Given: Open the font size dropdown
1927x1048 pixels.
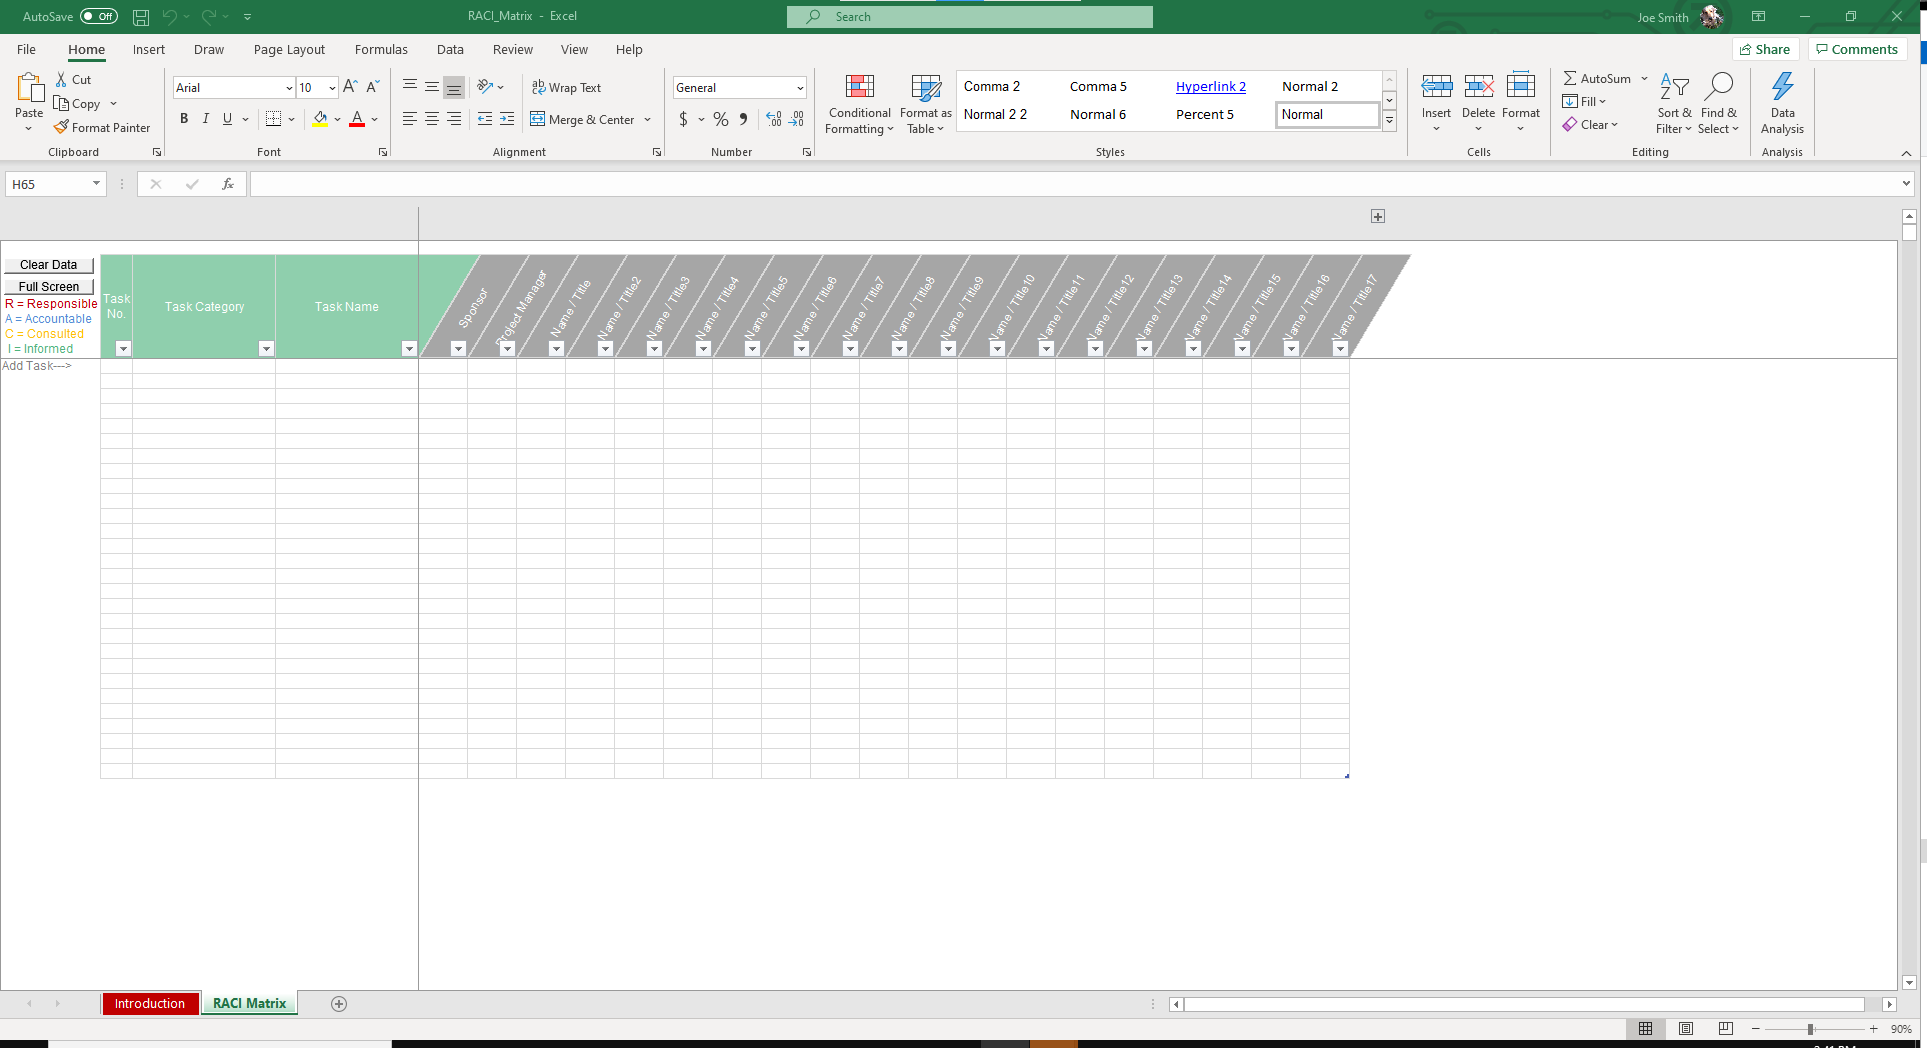Looking at the screenshot, I should [332, 88].
